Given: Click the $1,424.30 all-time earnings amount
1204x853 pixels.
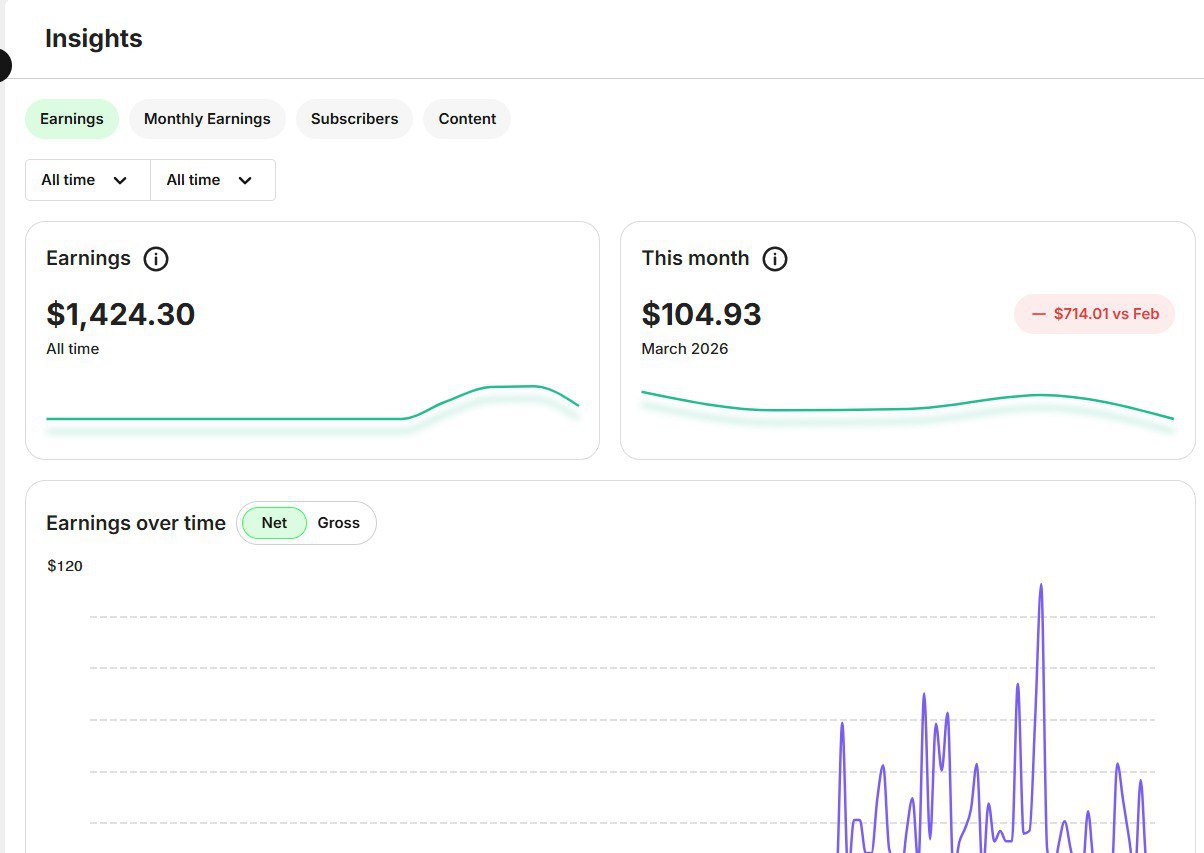Looking at the screenshot, I should pyautogui.click(x=121, y=314).
